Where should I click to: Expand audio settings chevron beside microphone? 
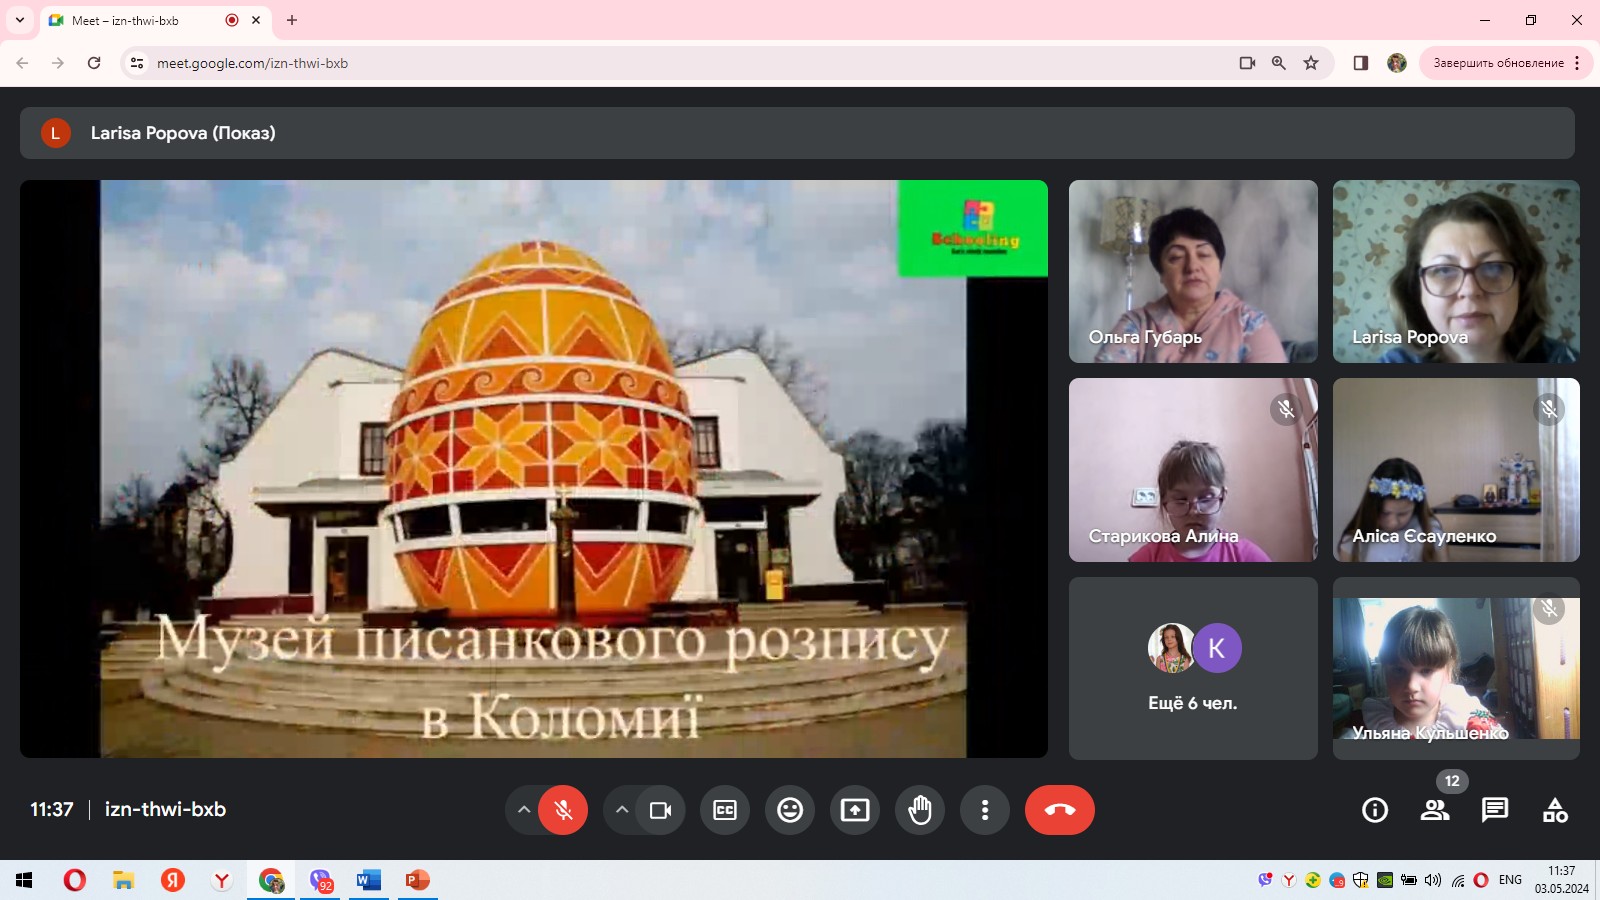coord(523,810)
